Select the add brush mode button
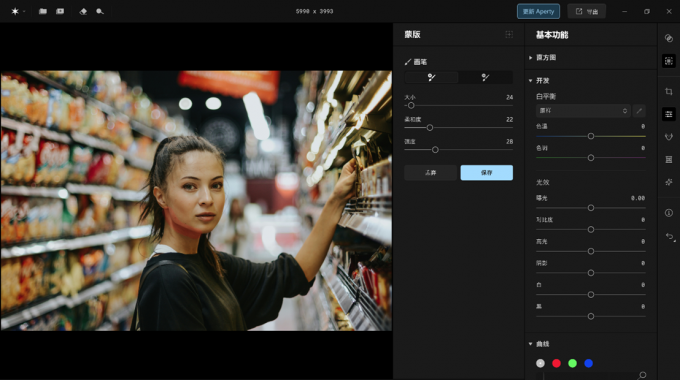 (432, 77)
